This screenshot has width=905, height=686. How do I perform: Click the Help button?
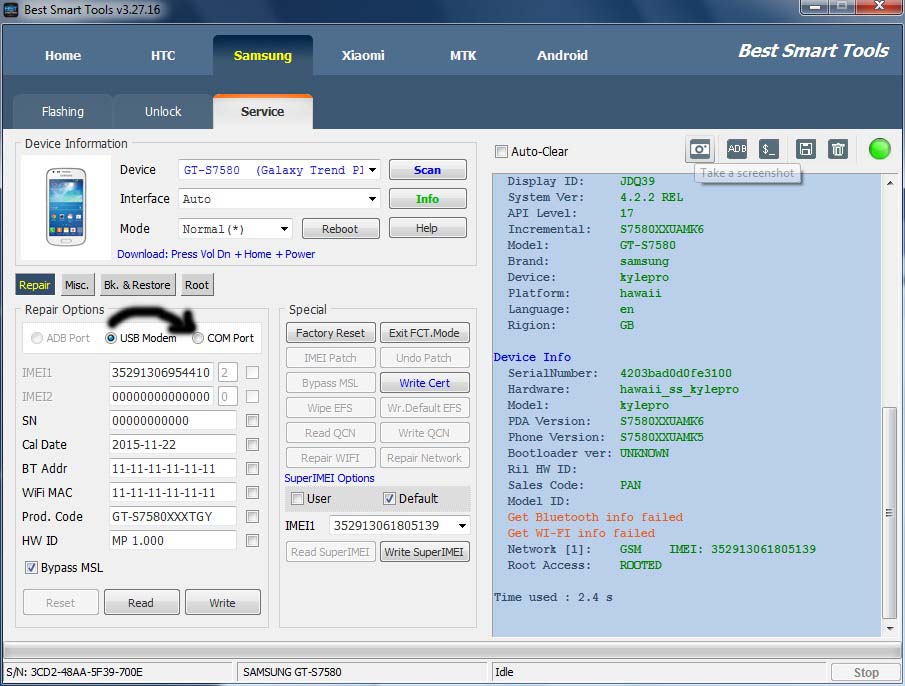428,228
